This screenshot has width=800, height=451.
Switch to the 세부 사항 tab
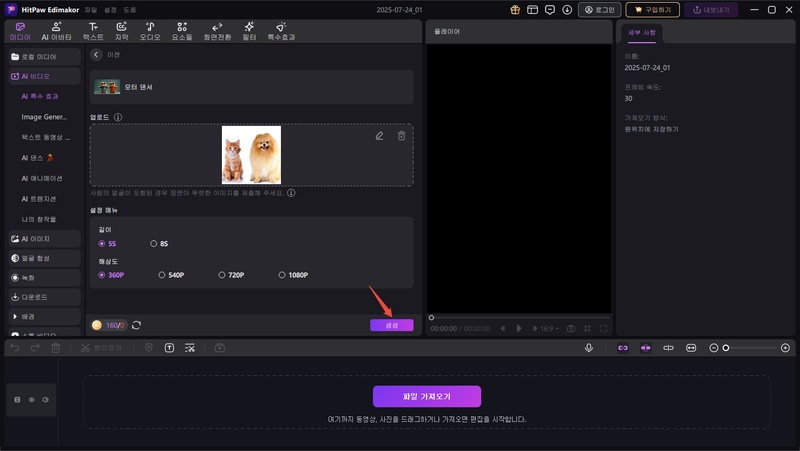641,33
